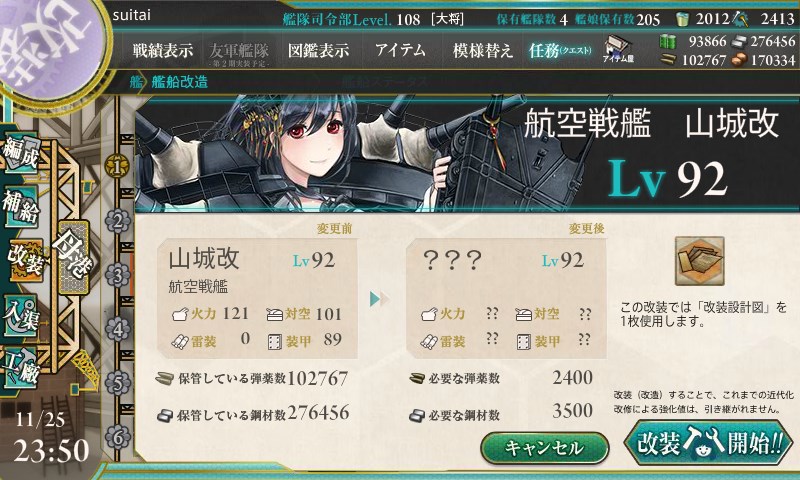This screenshot has width=800, height=480.
Task: Switch to fleet number 4 marker
Action: [x=117, y=329]
